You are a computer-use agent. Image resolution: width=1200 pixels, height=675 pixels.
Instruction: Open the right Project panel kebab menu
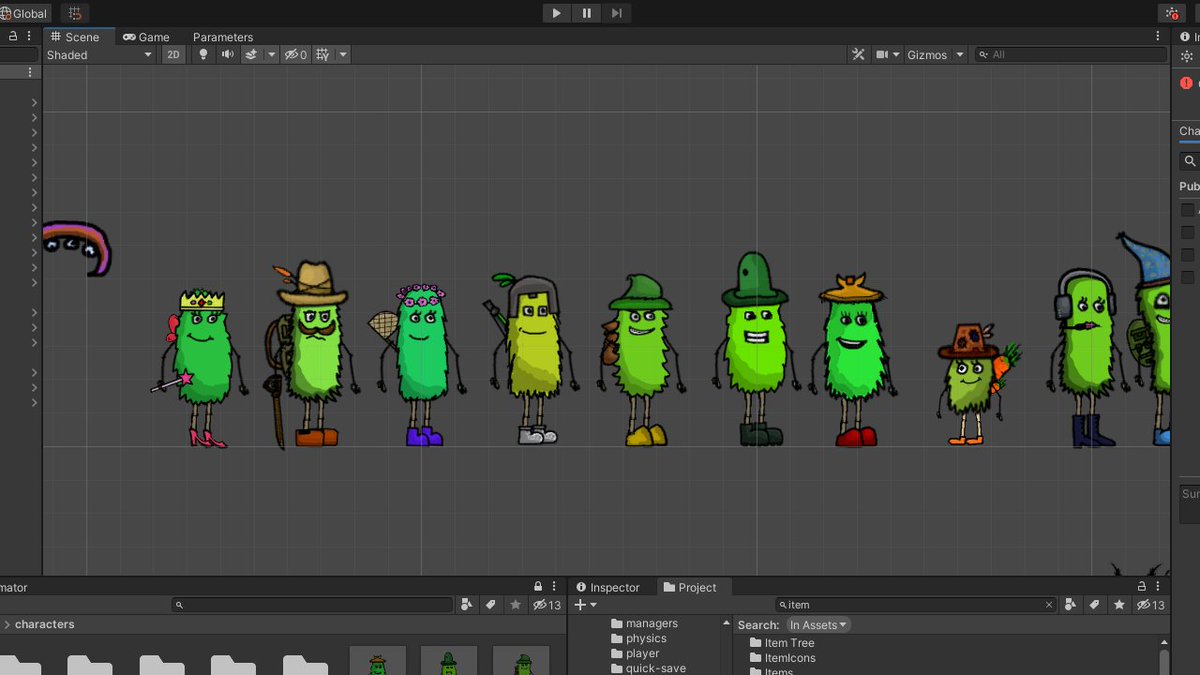(x=1159, y=587)
